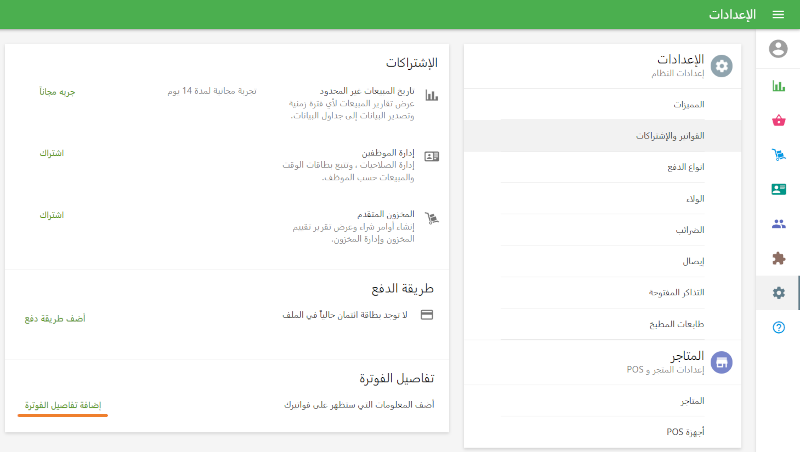Click اشتراك for advanced inventory

pyautogui.click(x=52, y=215)
